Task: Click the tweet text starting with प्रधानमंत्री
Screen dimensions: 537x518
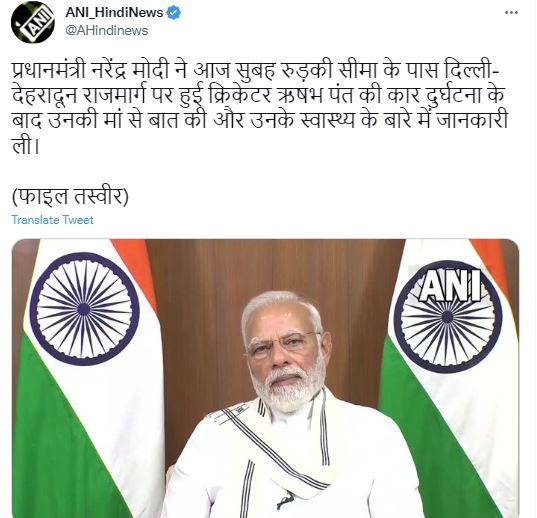Action: coord(260,109)
